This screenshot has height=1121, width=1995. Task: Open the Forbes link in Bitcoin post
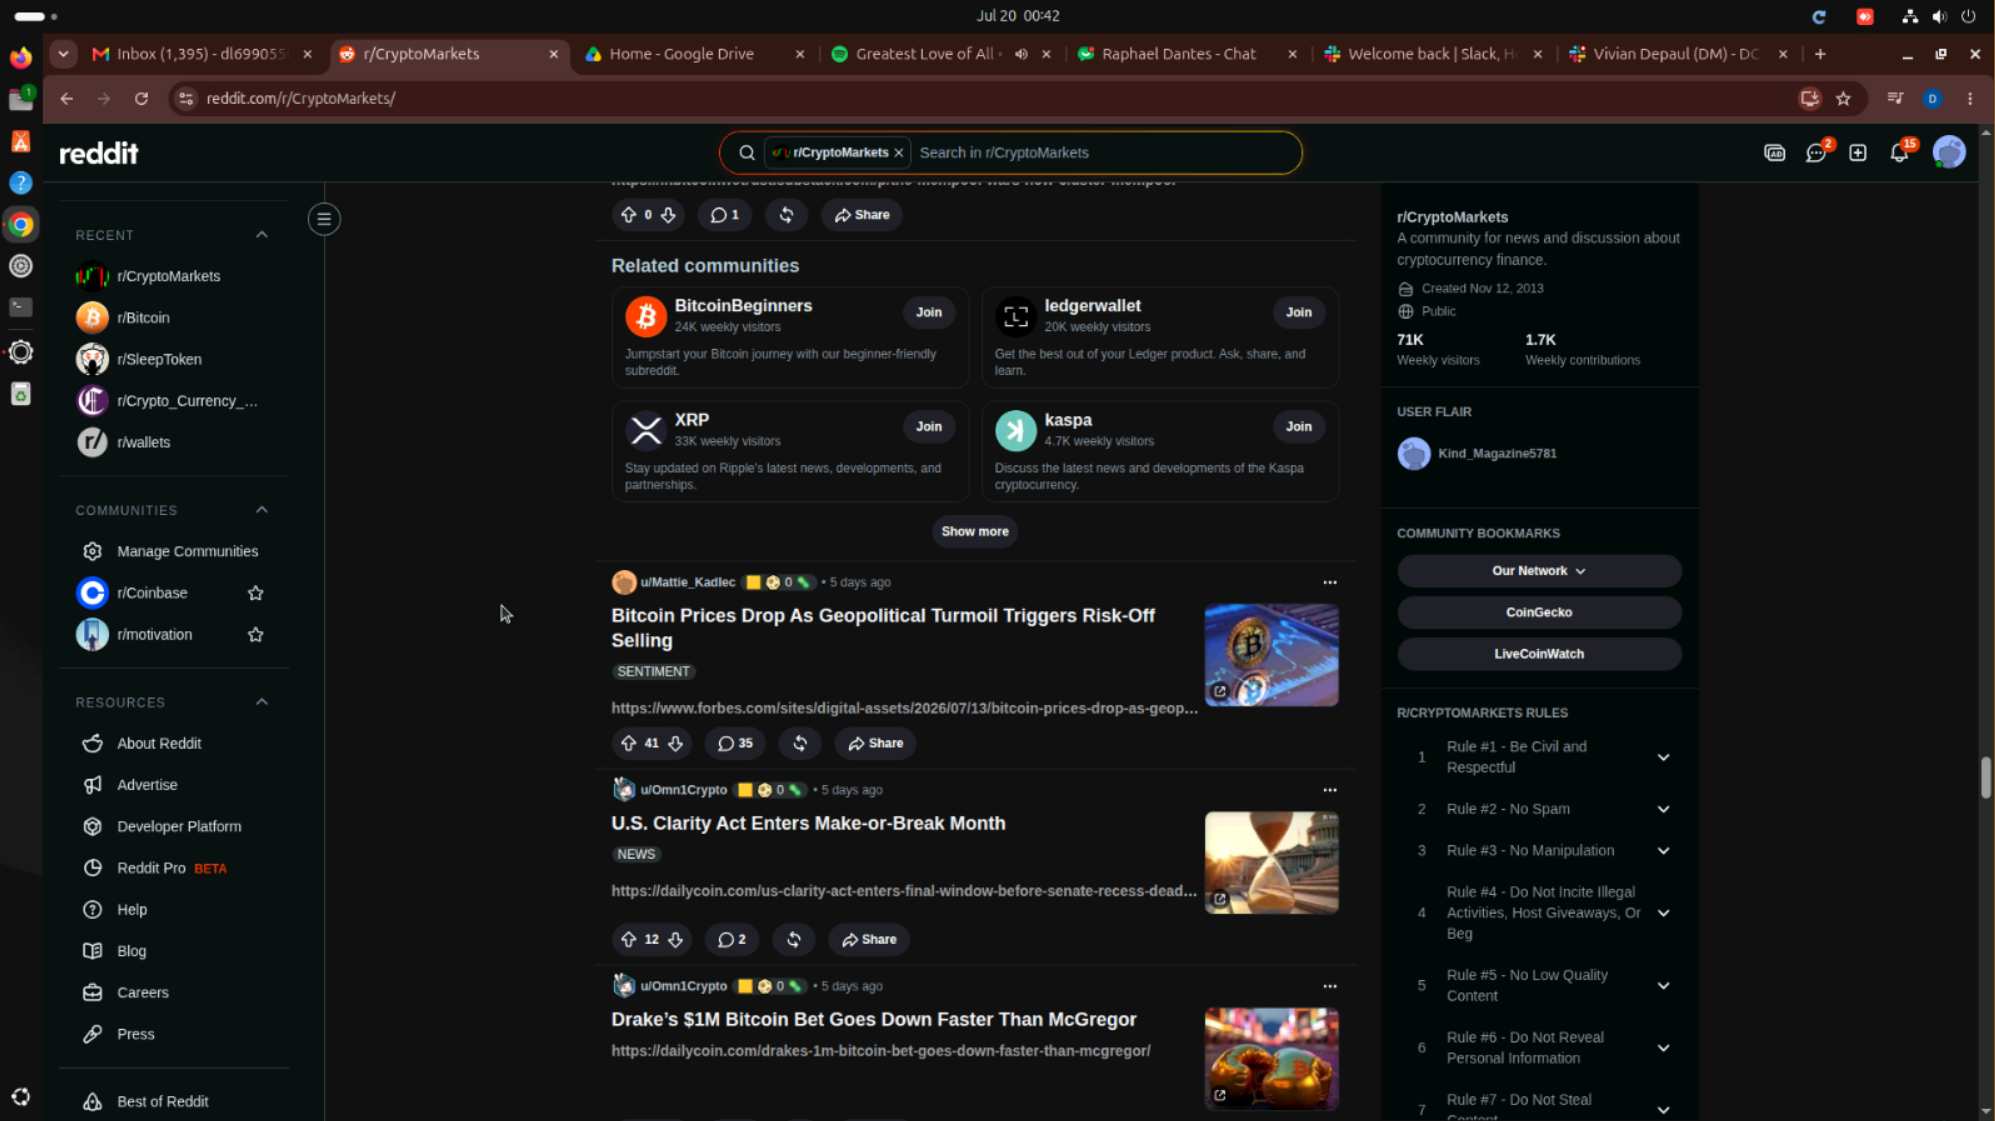pos(904,708)
